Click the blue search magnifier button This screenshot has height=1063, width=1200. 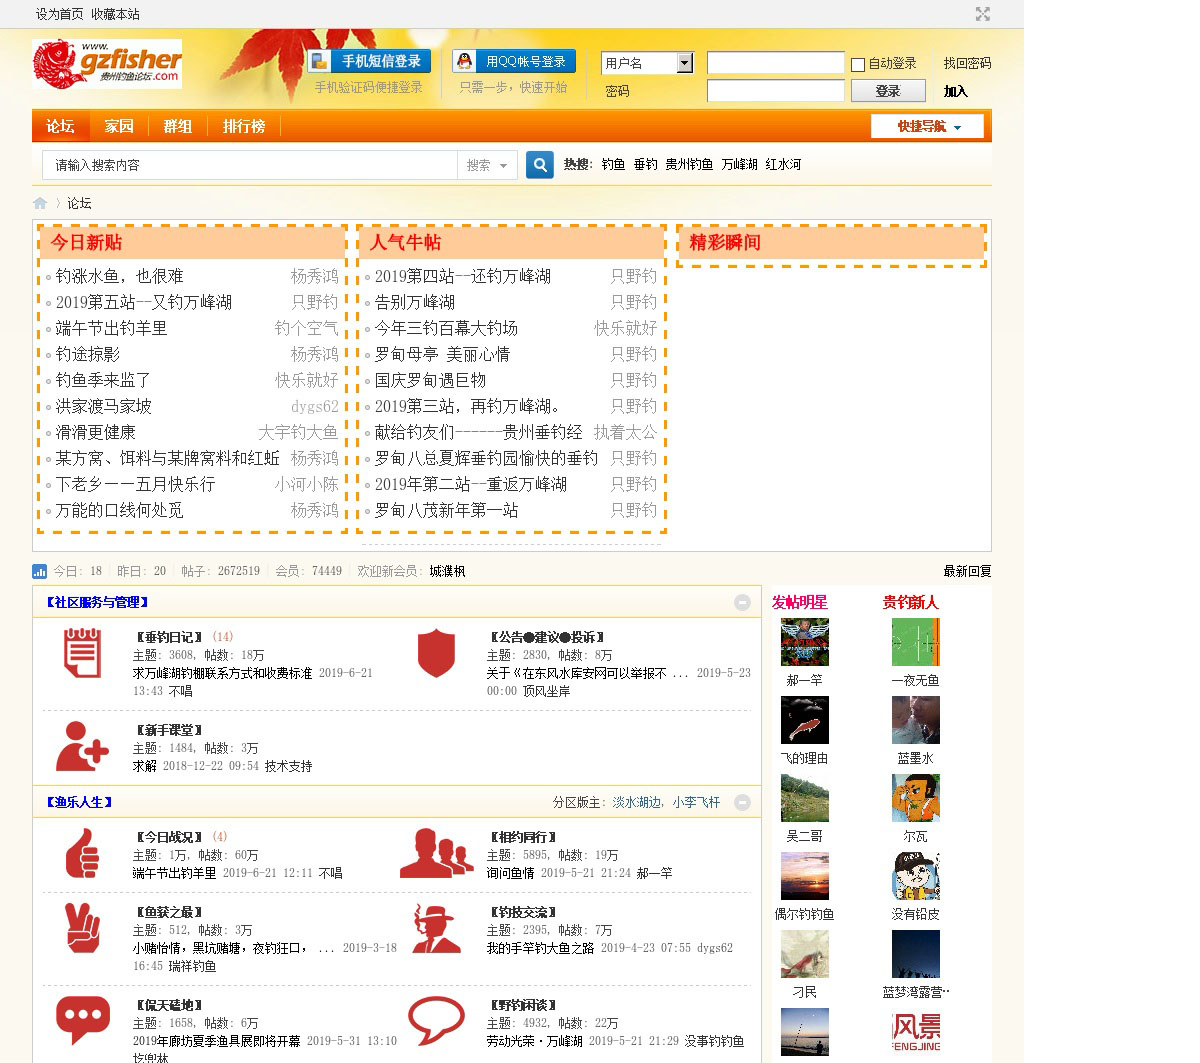click(540, 165)
